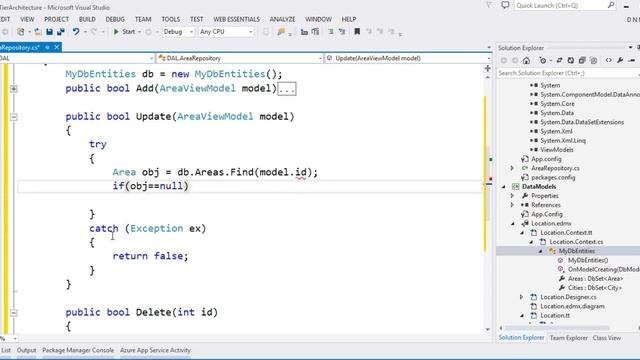Open the WEB ESSENTIALS menu

point(236,19)
